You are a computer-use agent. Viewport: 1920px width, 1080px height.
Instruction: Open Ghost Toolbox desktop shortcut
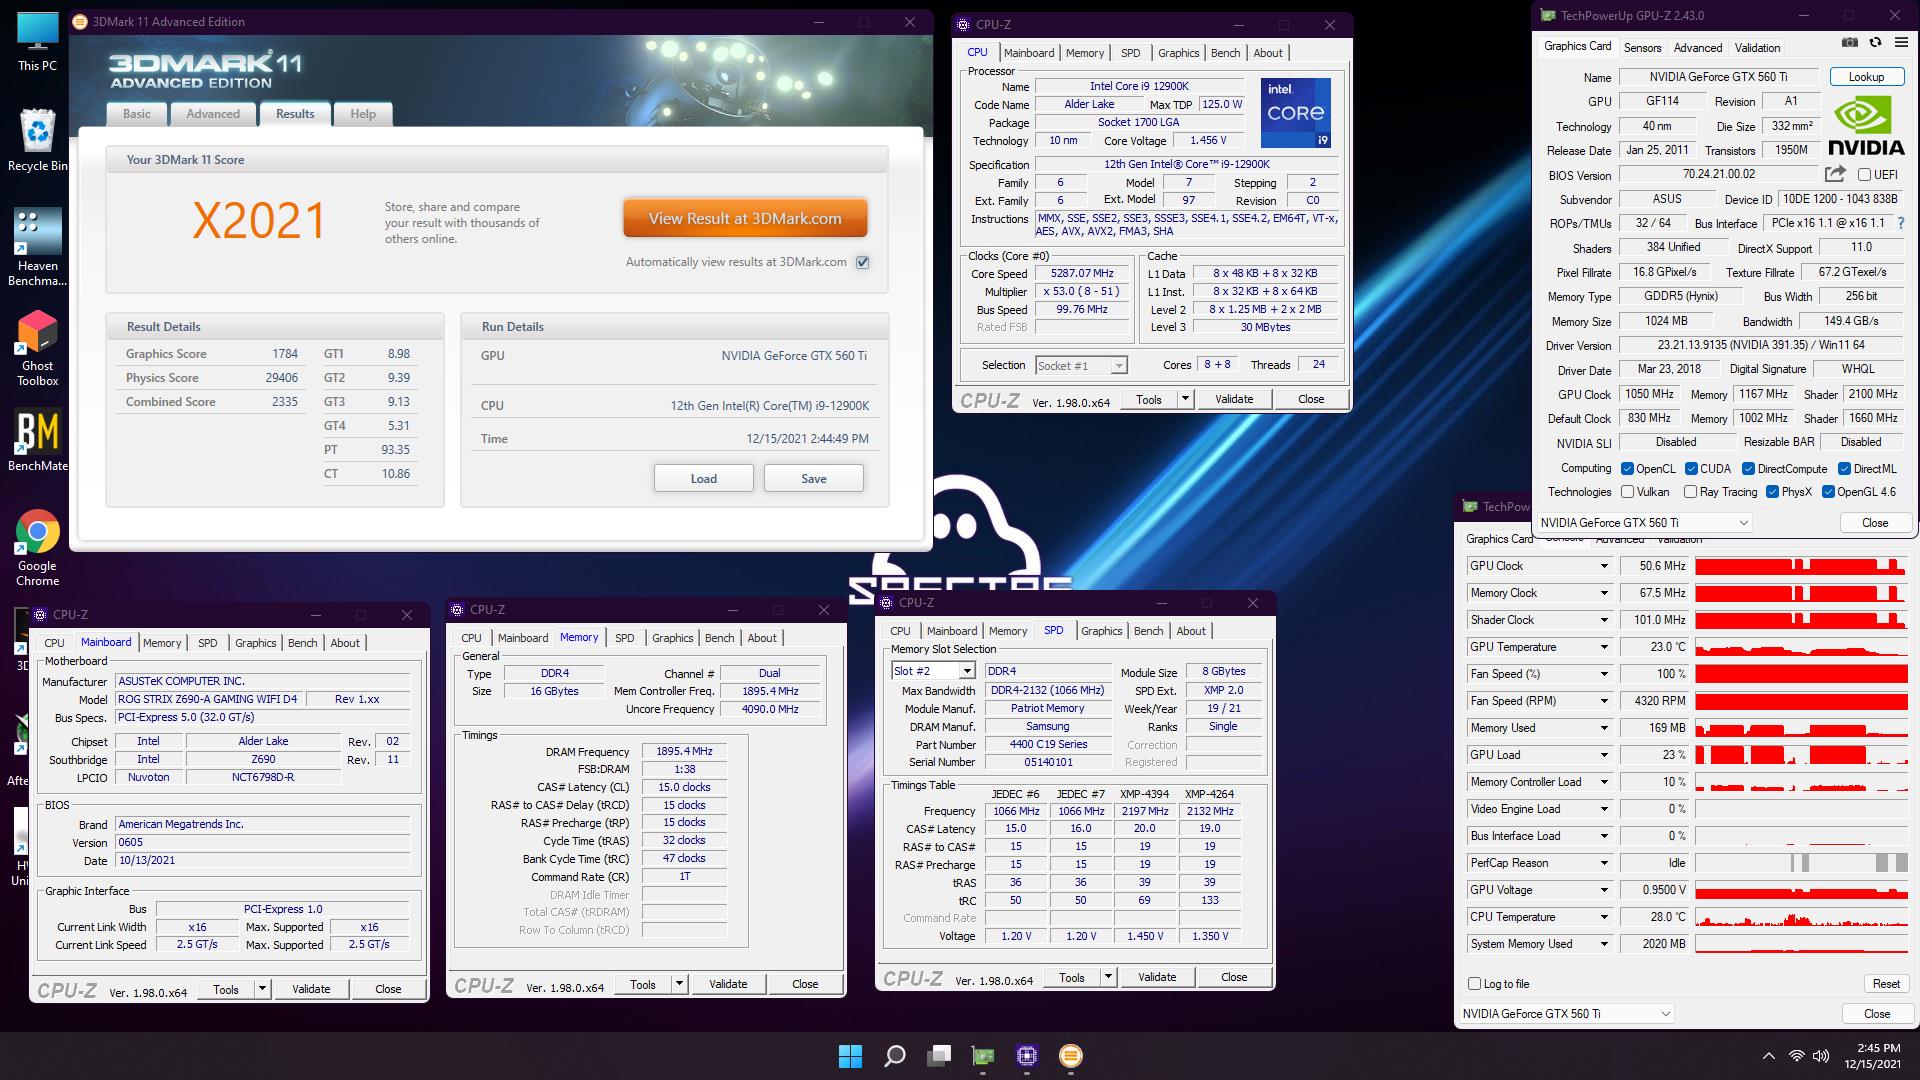37,347
